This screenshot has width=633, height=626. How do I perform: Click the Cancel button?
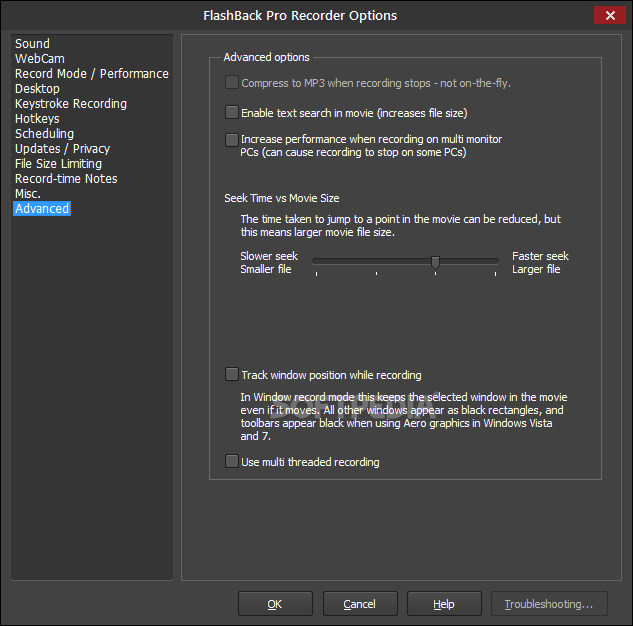click(x=359, y=604)
